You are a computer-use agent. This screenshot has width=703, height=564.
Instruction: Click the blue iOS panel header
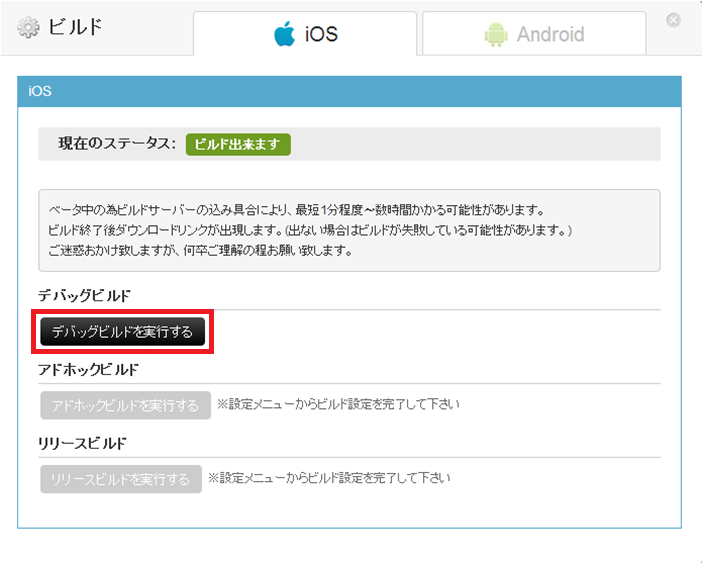coord(349,91)
